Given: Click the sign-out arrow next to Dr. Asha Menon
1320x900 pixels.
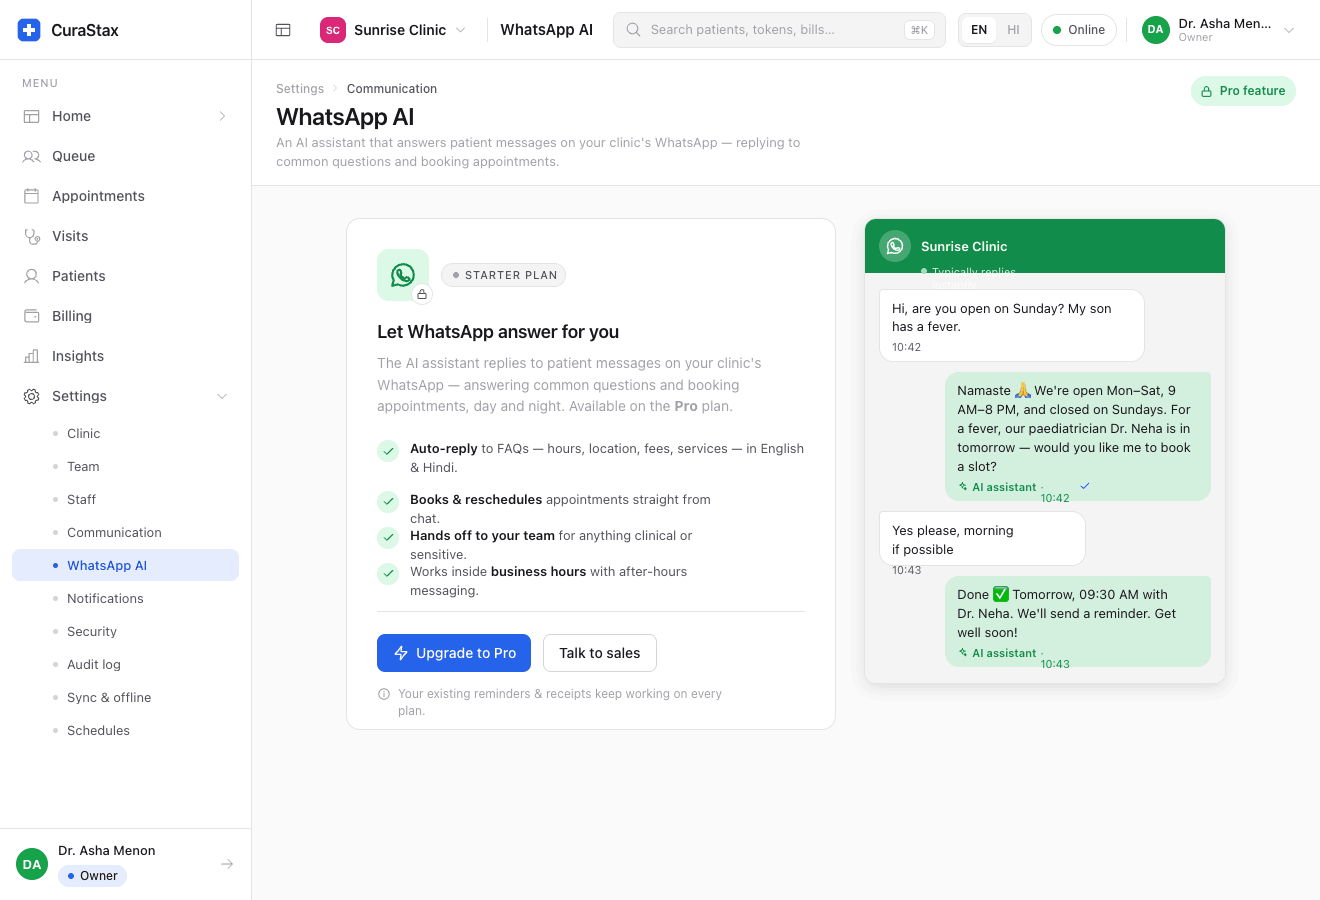Looking at the screenshot, I should click(x=227, y=864).
